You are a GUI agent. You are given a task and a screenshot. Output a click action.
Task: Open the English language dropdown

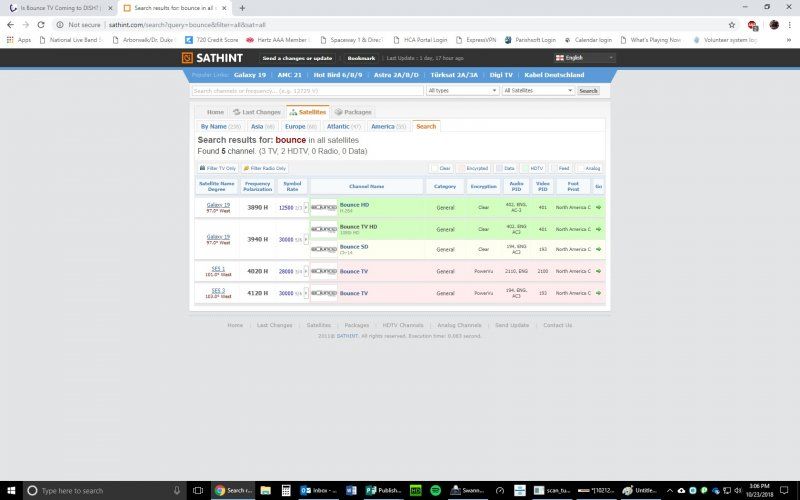coord(585,58)
